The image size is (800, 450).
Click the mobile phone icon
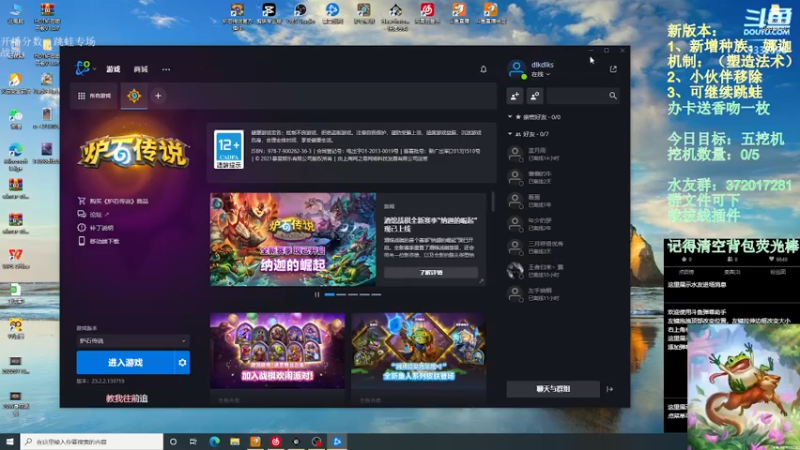[x=82, y=240]
